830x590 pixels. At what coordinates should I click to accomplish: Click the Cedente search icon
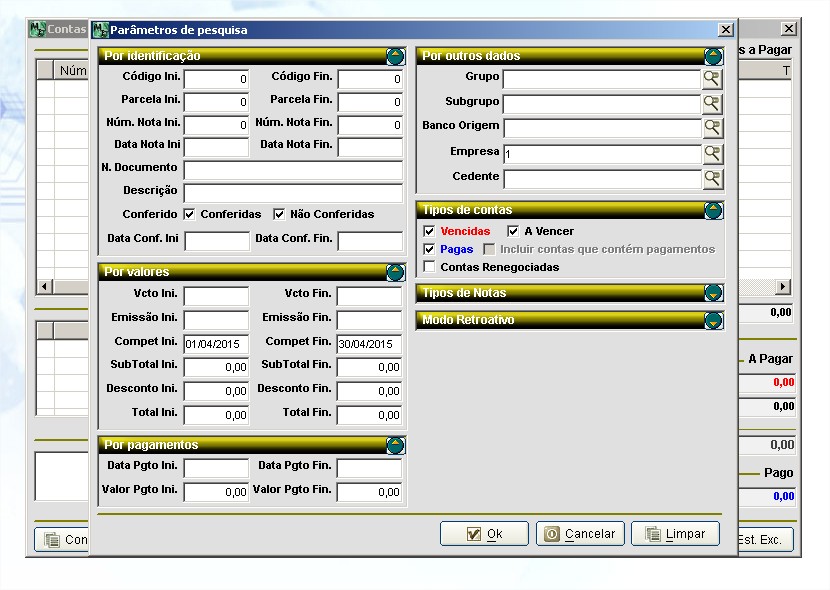pos(712,179)
